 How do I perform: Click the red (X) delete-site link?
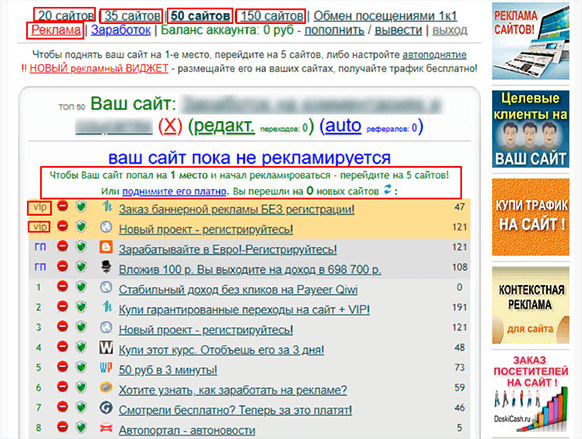170,126
